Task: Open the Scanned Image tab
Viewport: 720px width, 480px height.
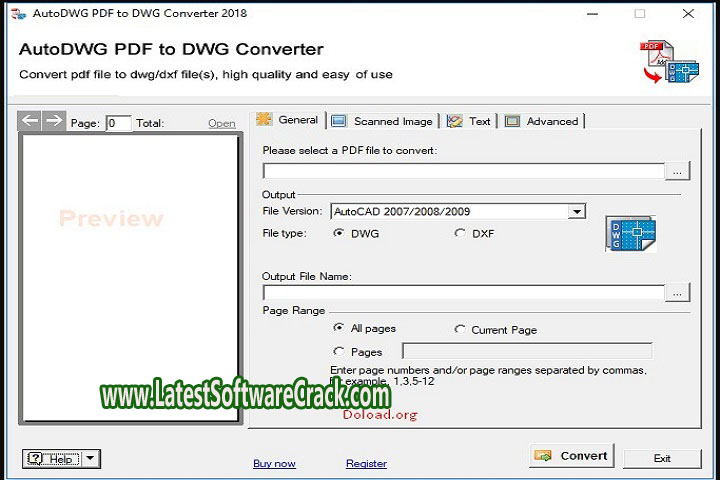Action: tap(382, 121)
